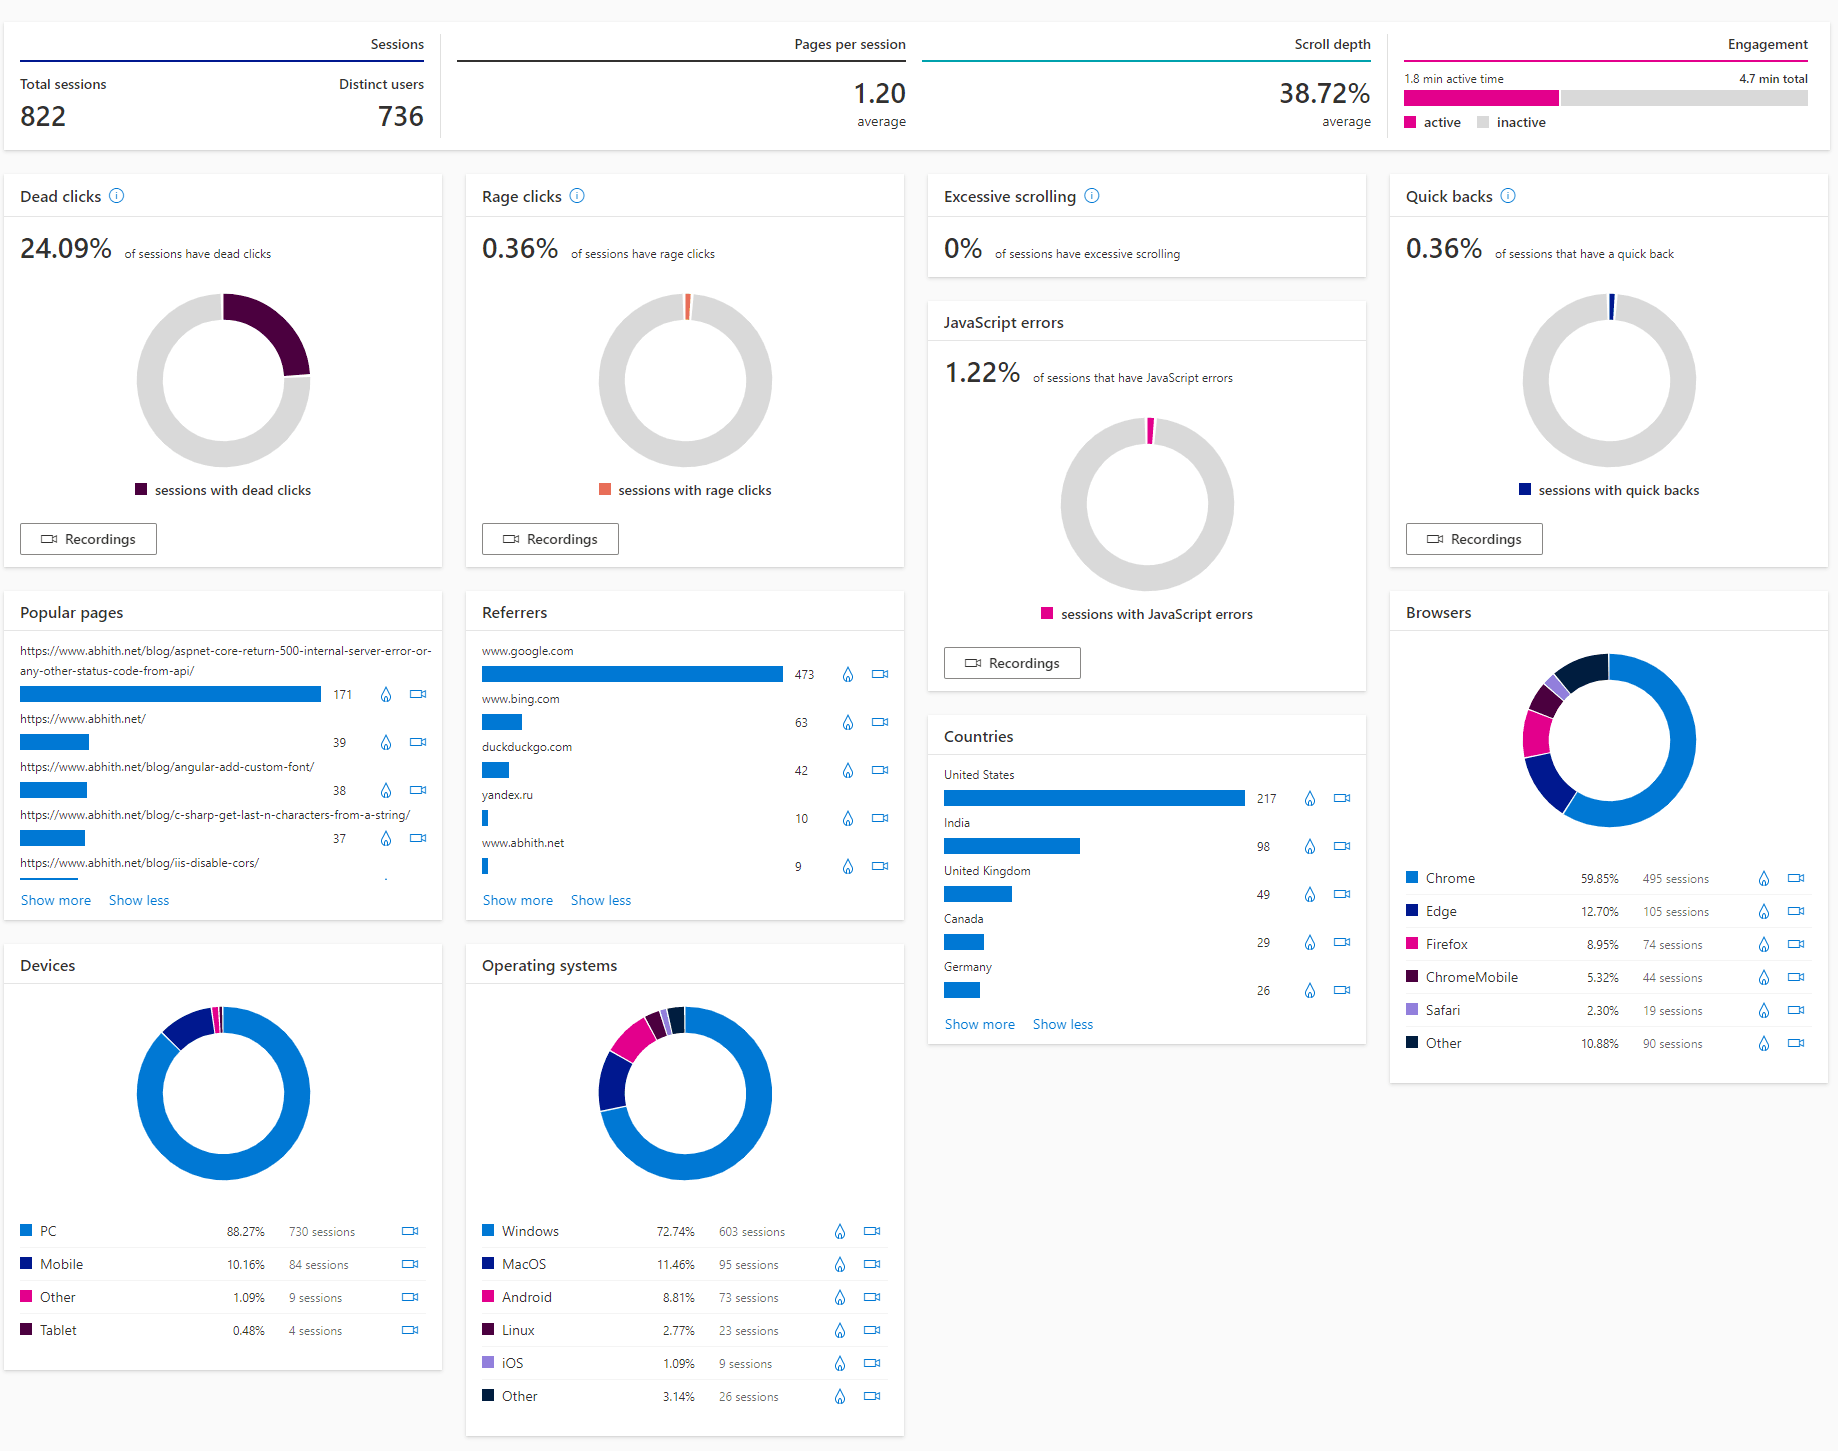The width and height of the screenshot is (1838, 1451).
Task: Open heatmap icon for Chrome browser row
Action: point(1764,879)
